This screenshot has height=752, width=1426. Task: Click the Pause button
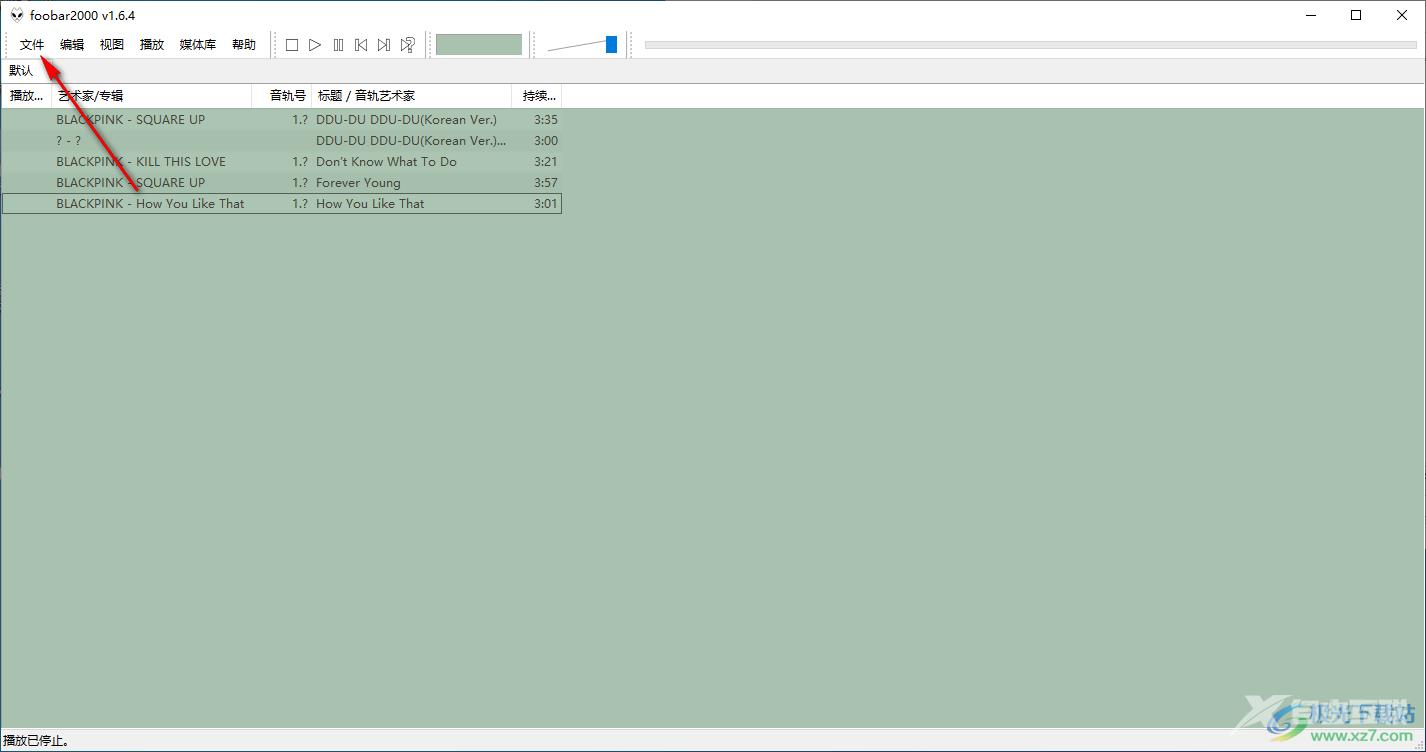(x=338, y=45)
